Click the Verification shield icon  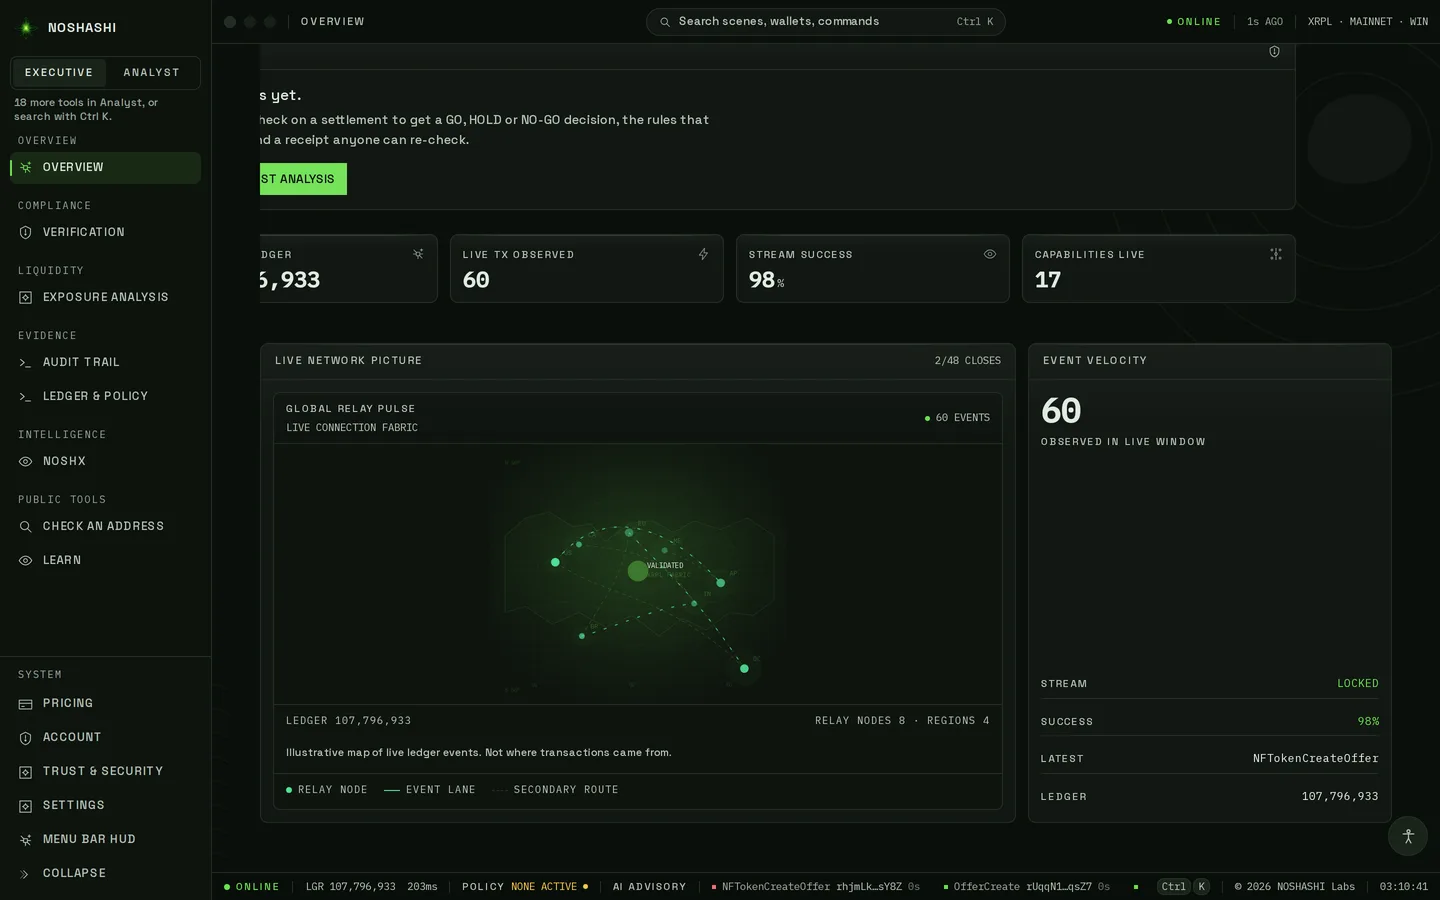pos(26,233)
